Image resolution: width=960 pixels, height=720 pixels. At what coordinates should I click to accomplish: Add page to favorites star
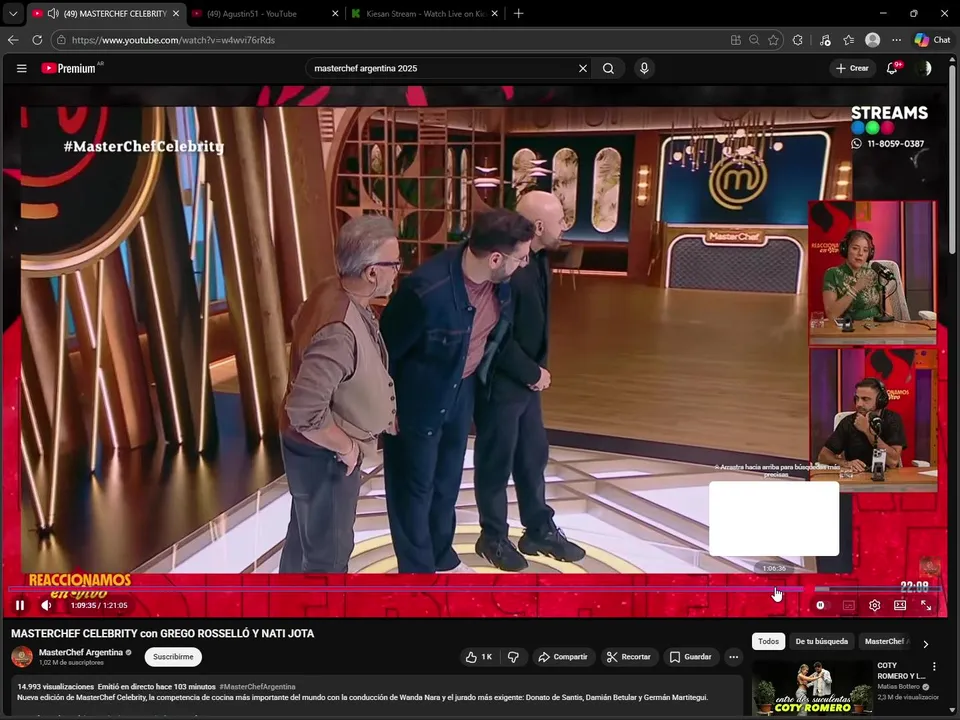click(773, 40)
